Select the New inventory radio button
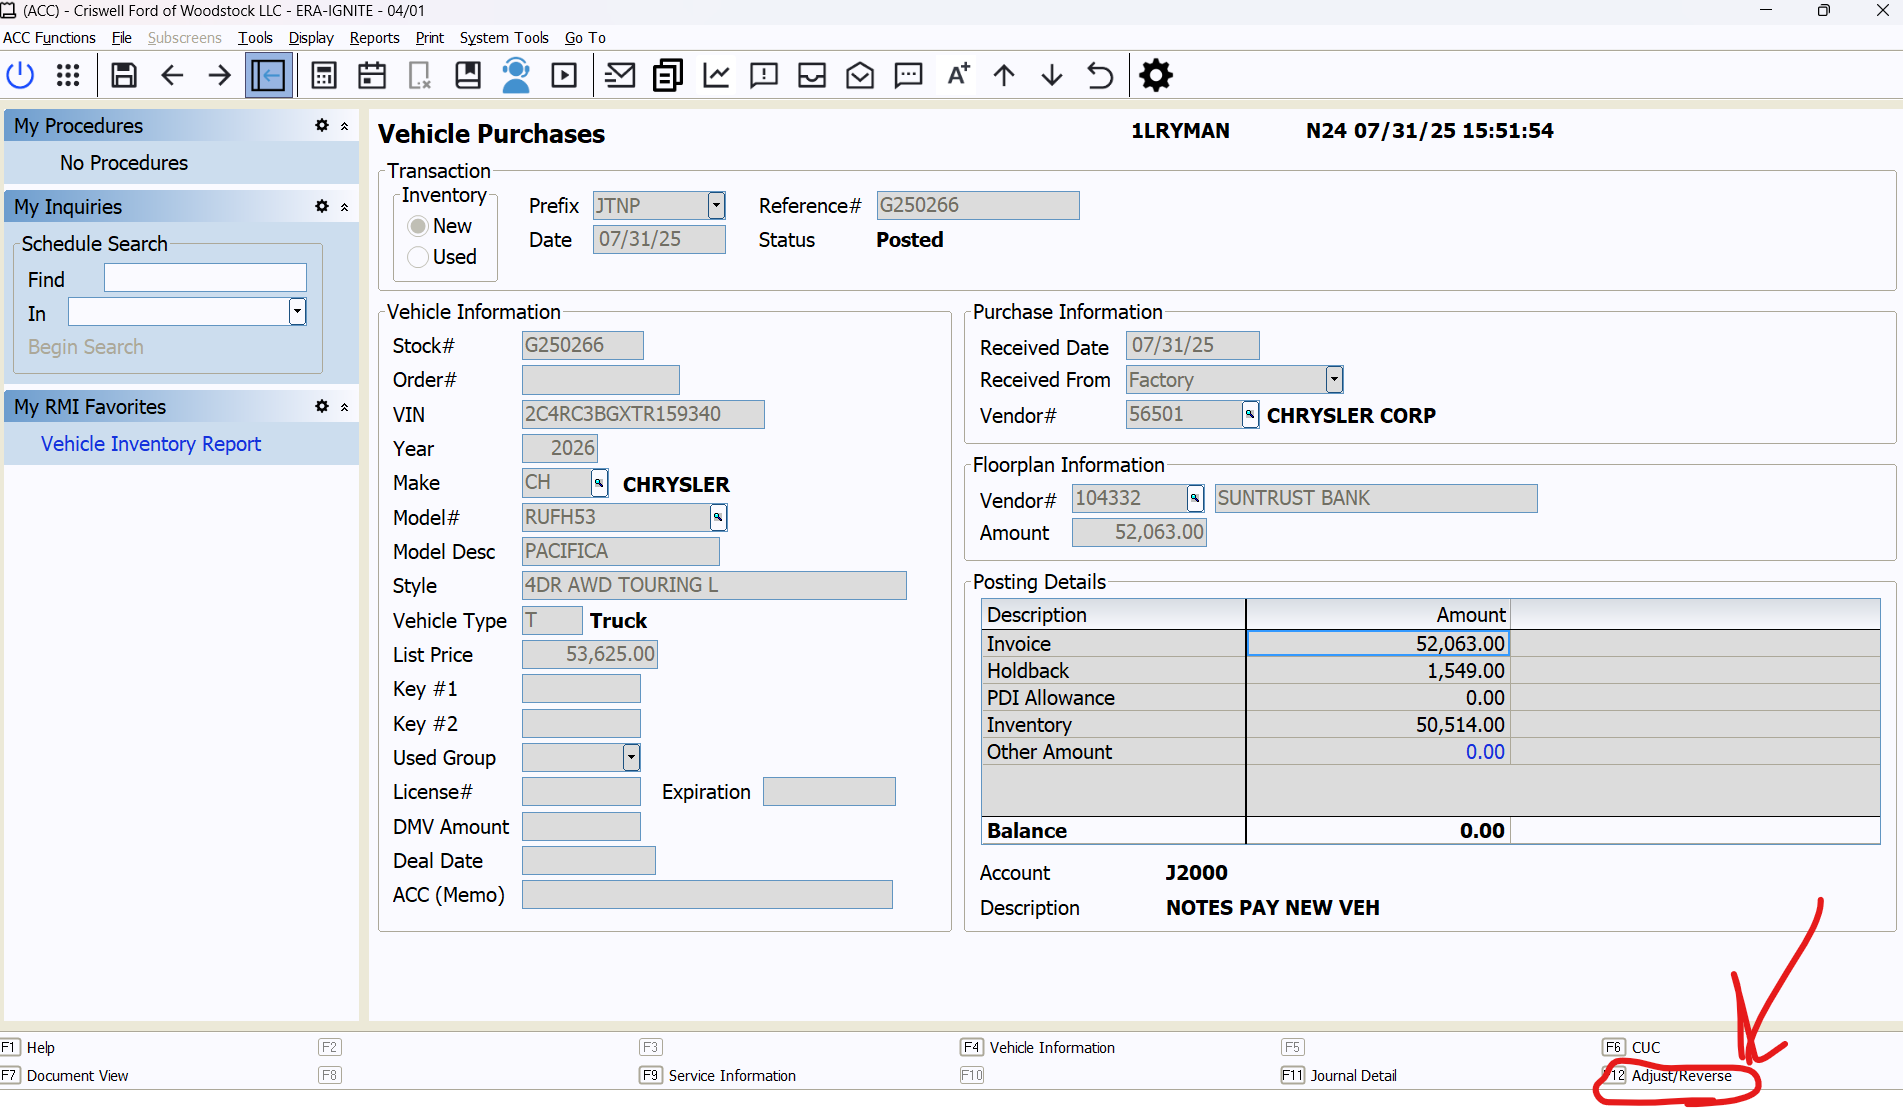The width and height of the screenshot is (1903, 1108). (x=418, y=227)
